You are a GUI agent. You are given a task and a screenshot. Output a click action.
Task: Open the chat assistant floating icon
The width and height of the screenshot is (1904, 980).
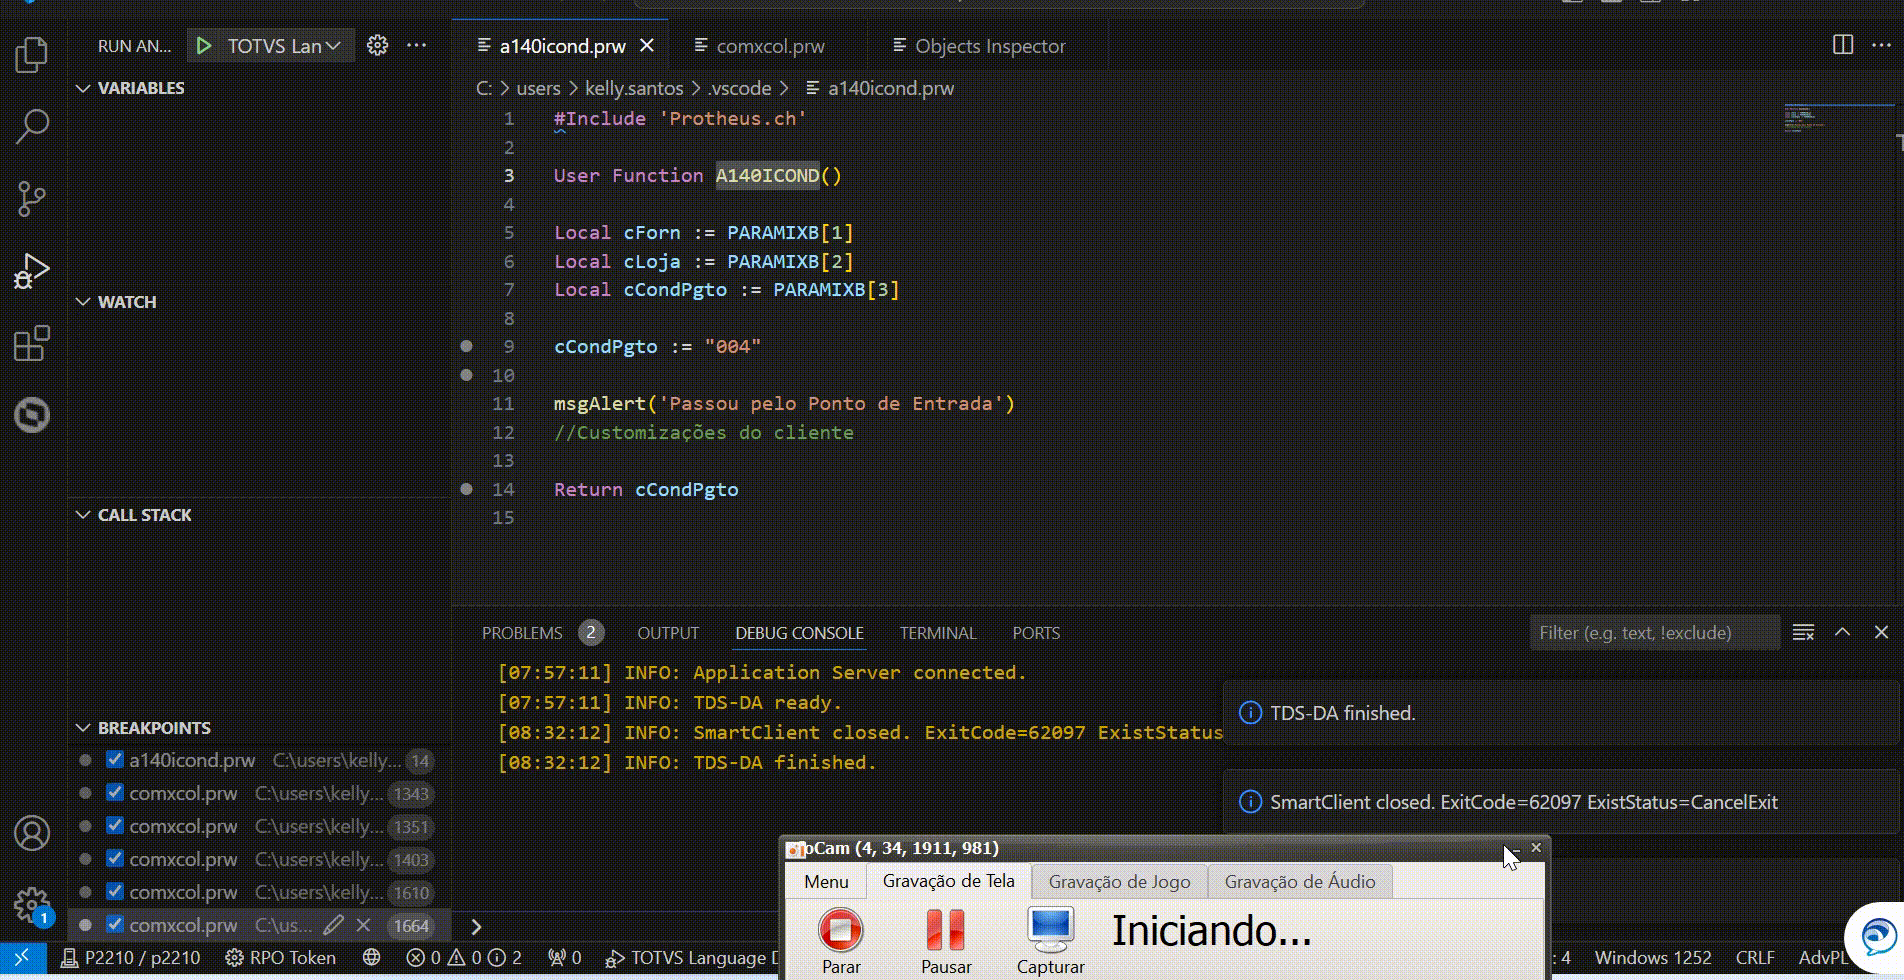[x=1877, y=937]
